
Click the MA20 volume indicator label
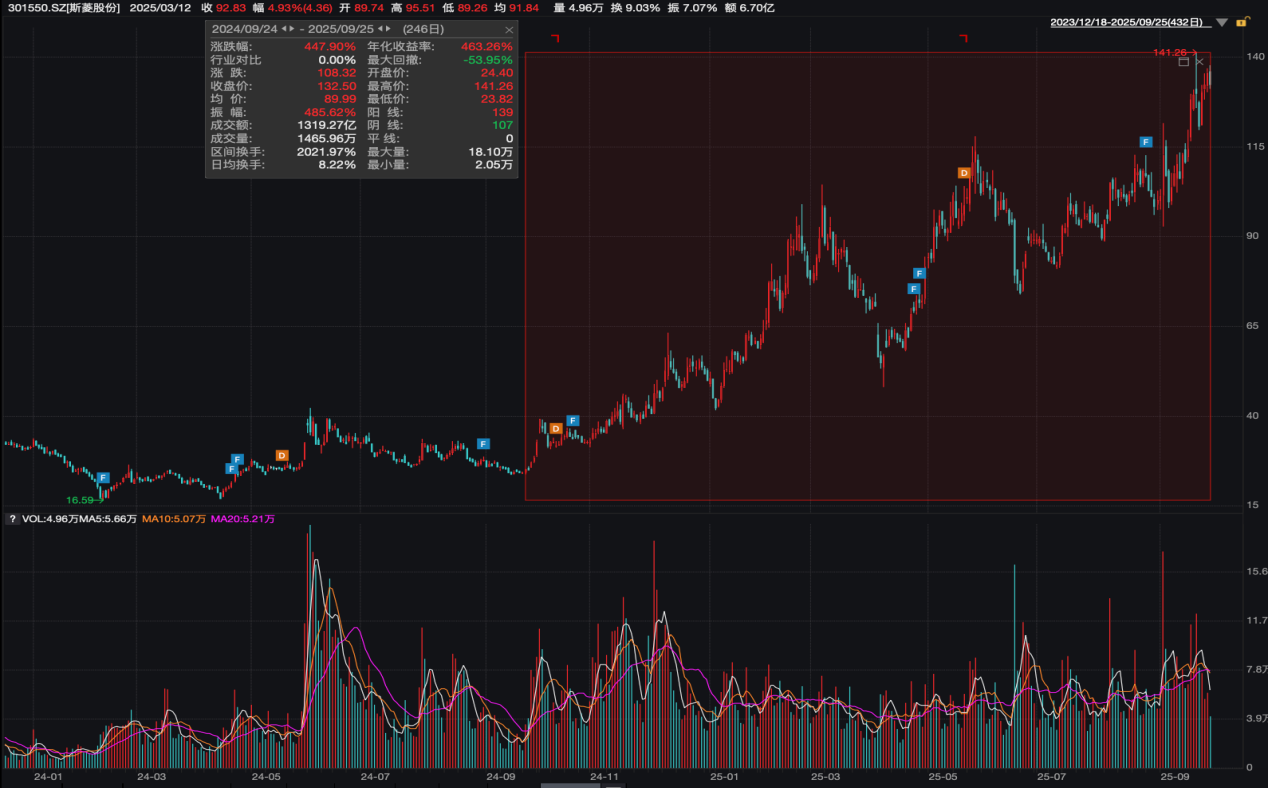[x=243, y=519]
